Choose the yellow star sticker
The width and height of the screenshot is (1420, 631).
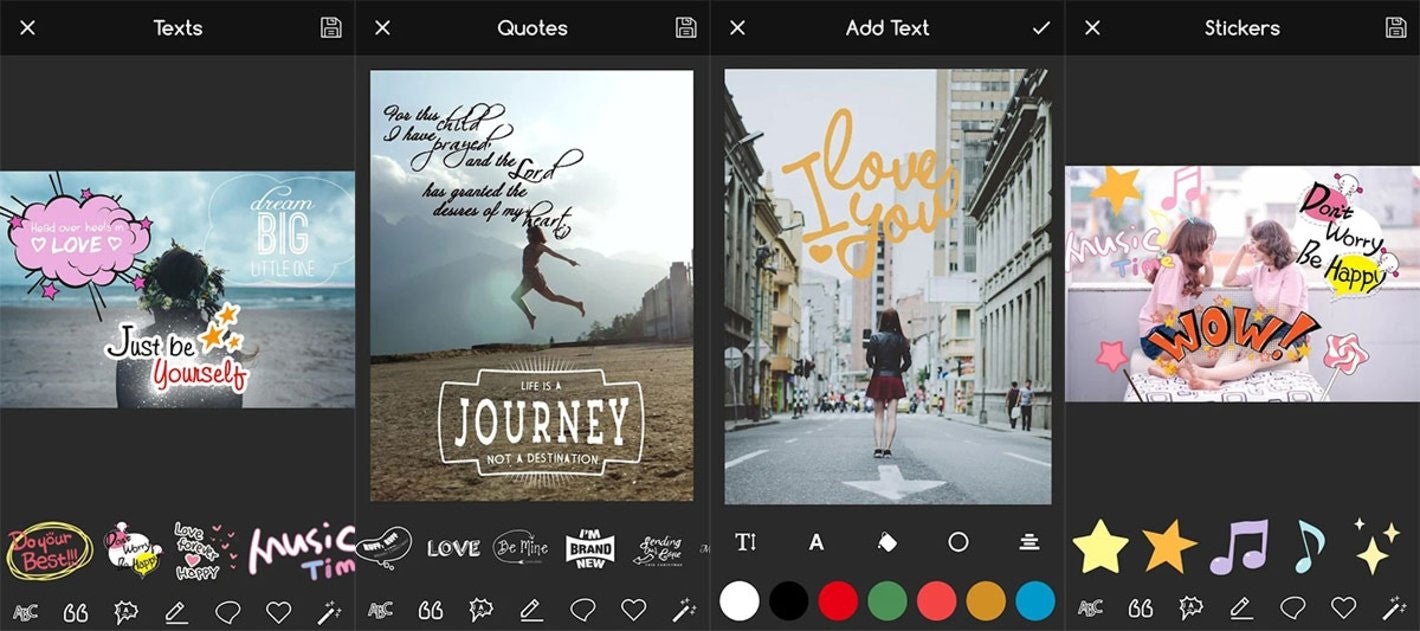click(x=1102, y=545)
